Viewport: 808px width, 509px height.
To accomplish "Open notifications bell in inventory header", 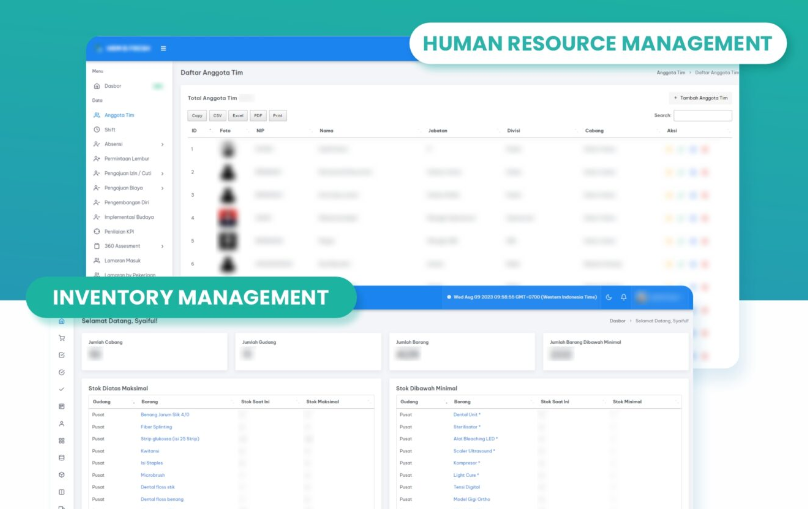I will [624, 297].
